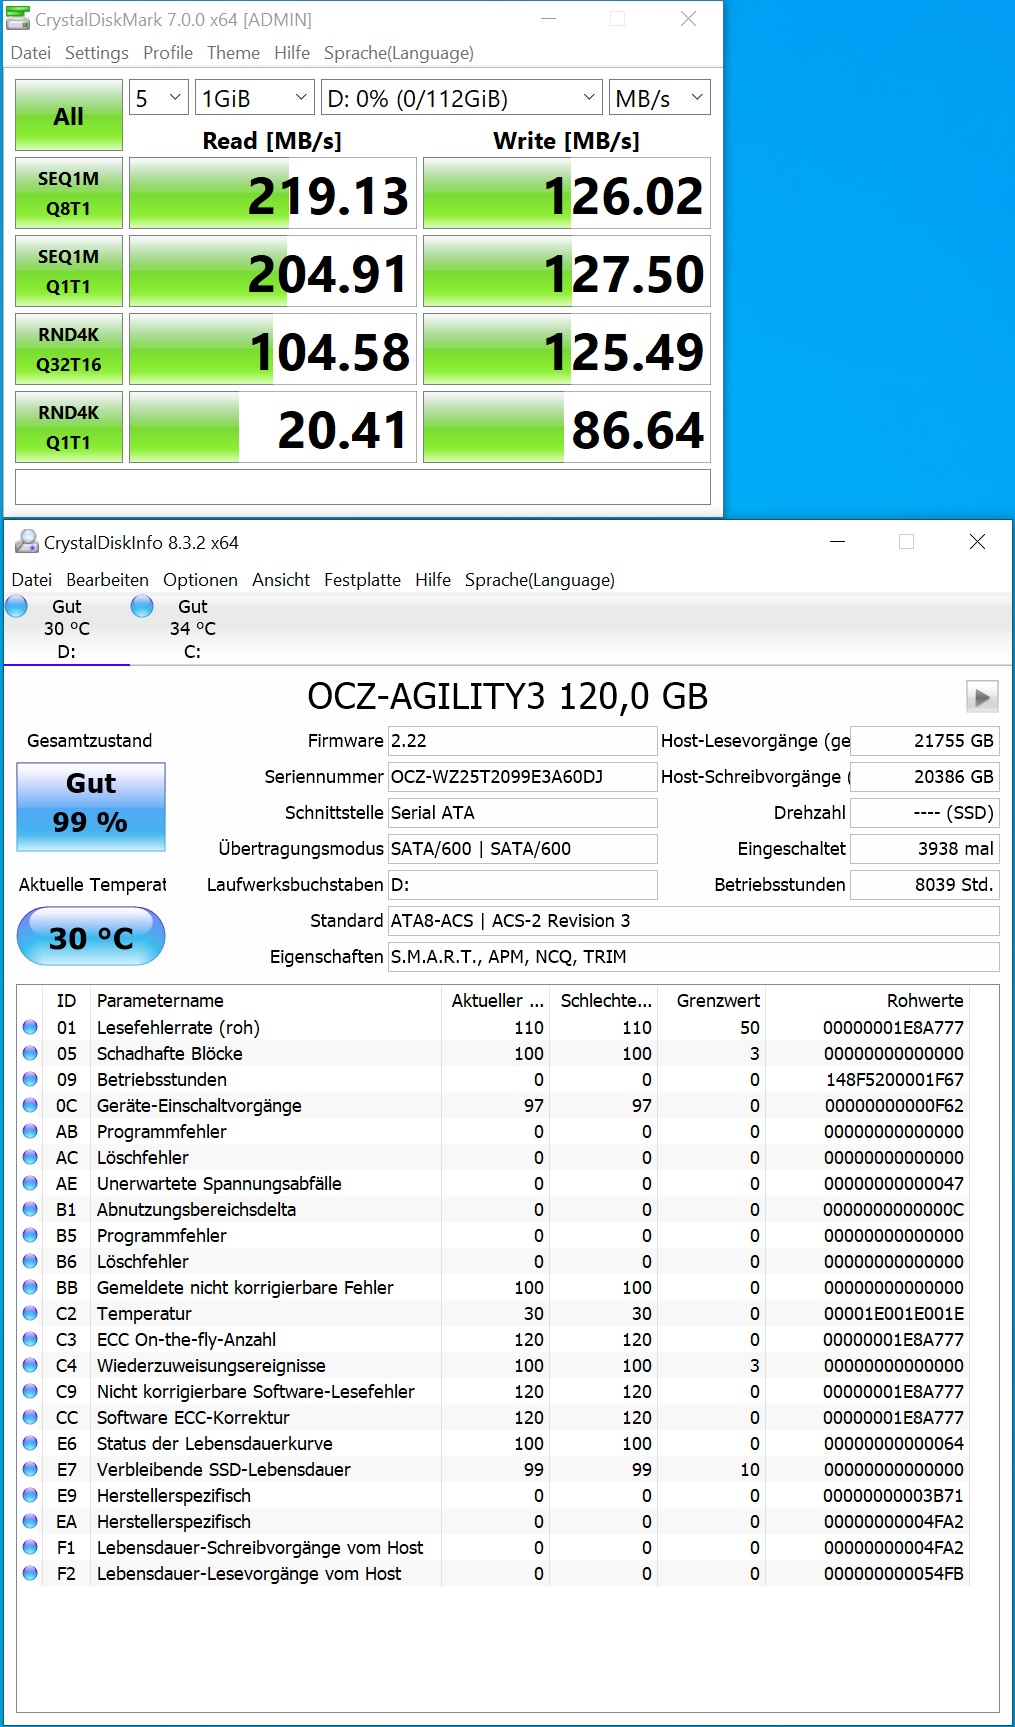
Task: Open the test count dropdown showing 5
Action: pyautogui.click(x=159, y=98)
